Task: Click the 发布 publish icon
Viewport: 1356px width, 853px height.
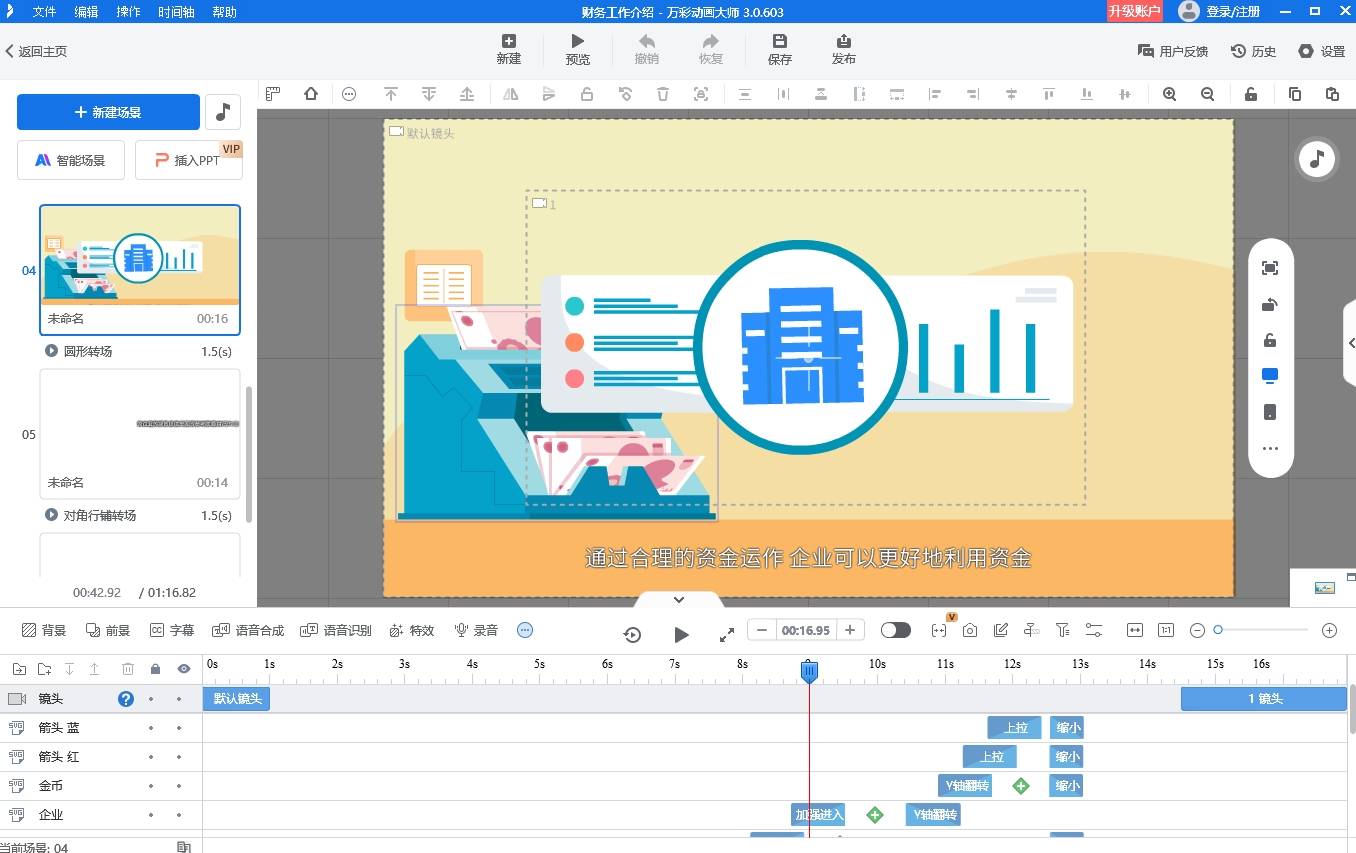Action: pyautogui.click(x=843, y=42)
